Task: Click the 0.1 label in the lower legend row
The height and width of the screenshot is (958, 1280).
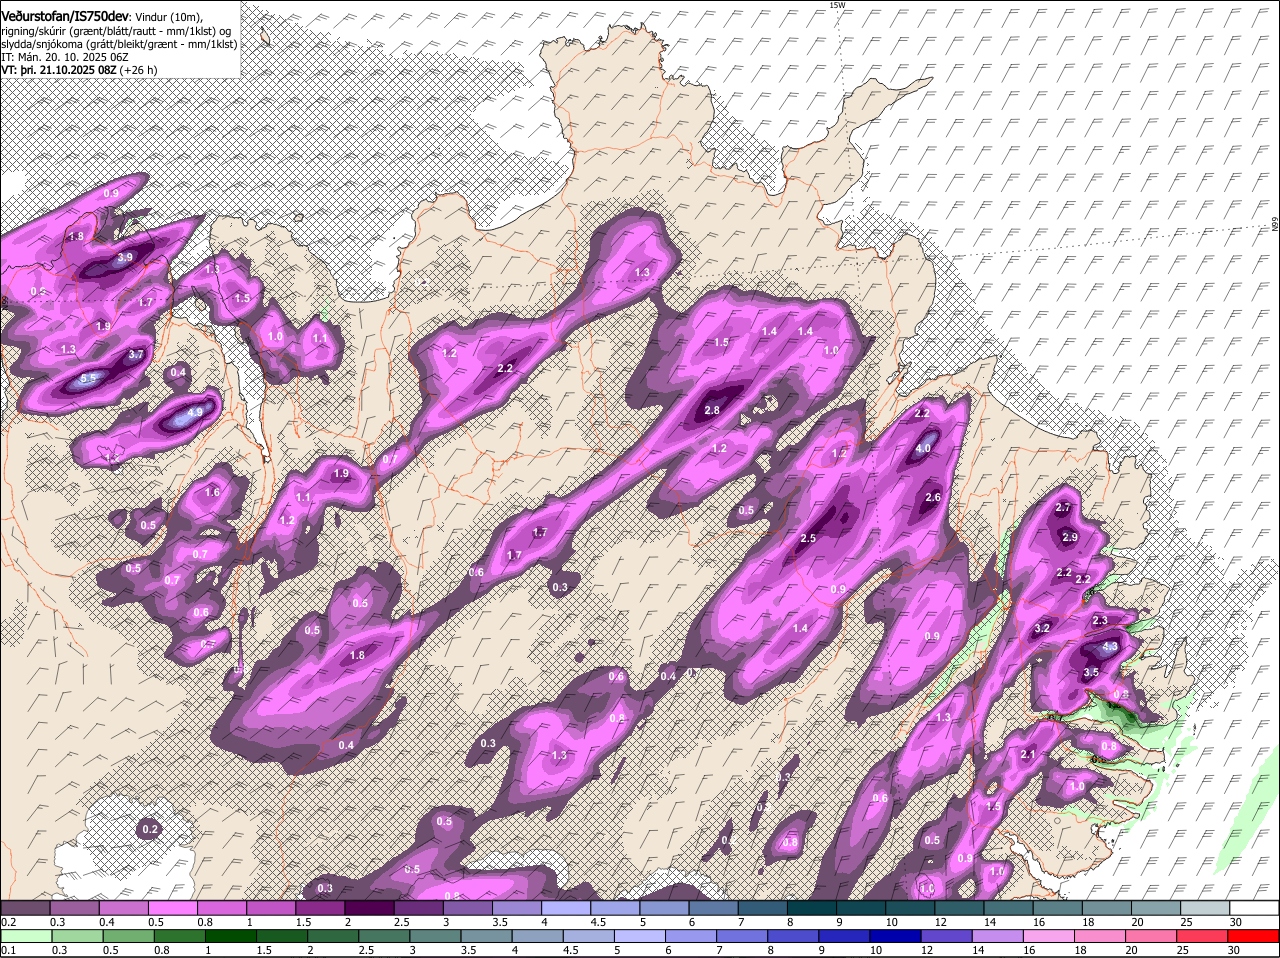Action: pos(8,949)
